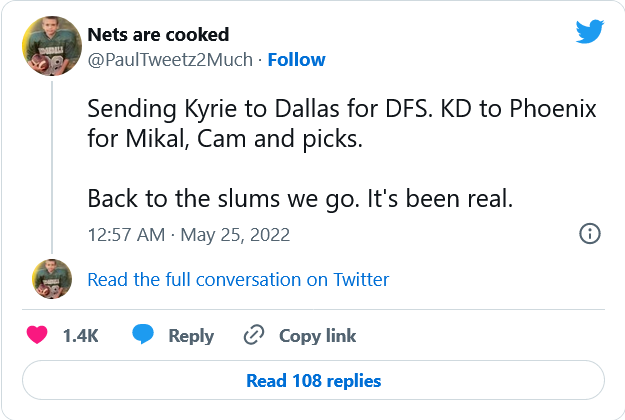
Task: Click the 'Back to the slums' sentence
Action: point(300,197)
